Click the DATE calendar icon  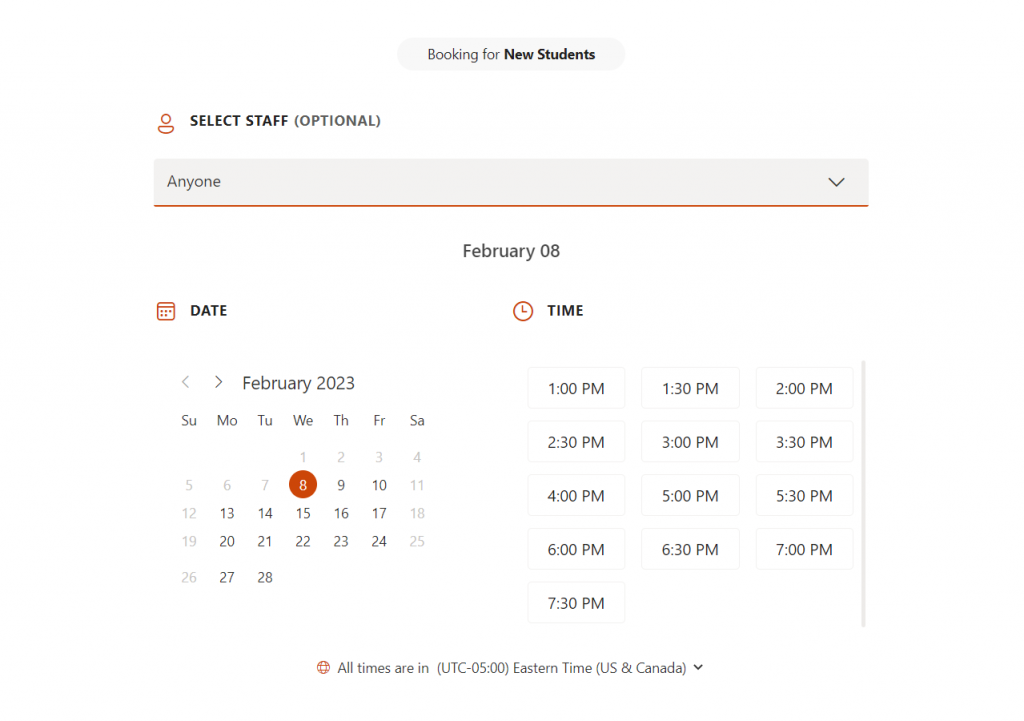tap(165, 310)
